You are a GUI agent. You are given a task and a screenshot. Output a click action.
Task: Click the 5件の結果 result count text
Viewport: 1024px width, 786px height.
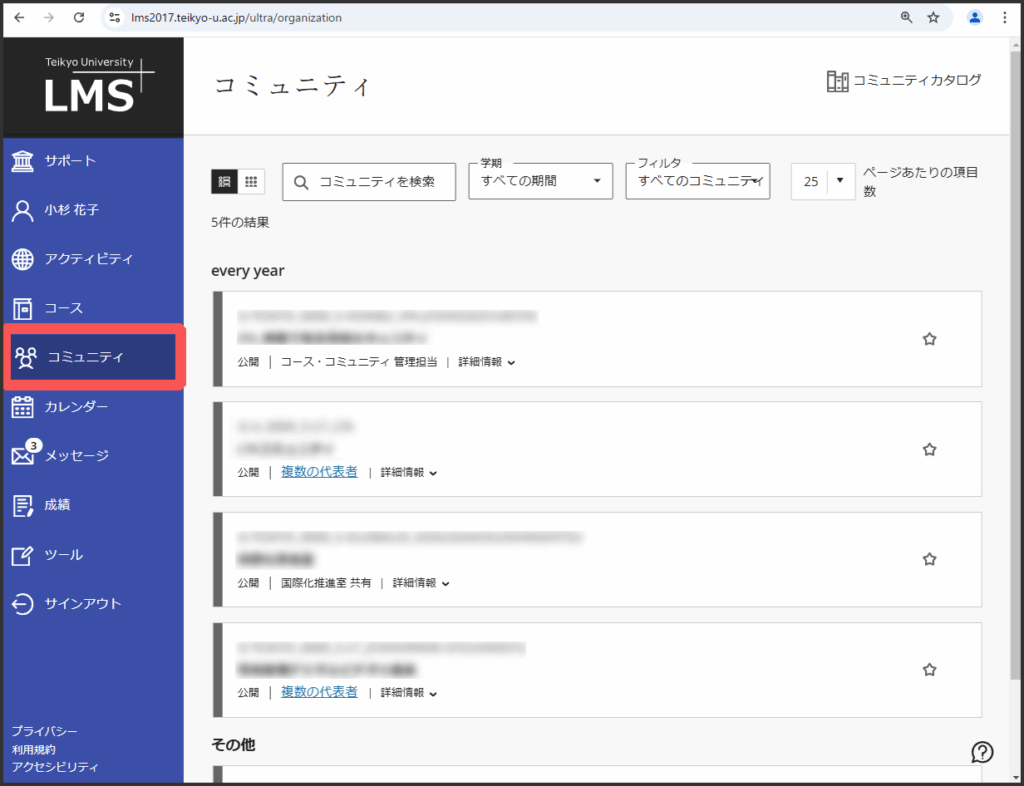[240, 223]
